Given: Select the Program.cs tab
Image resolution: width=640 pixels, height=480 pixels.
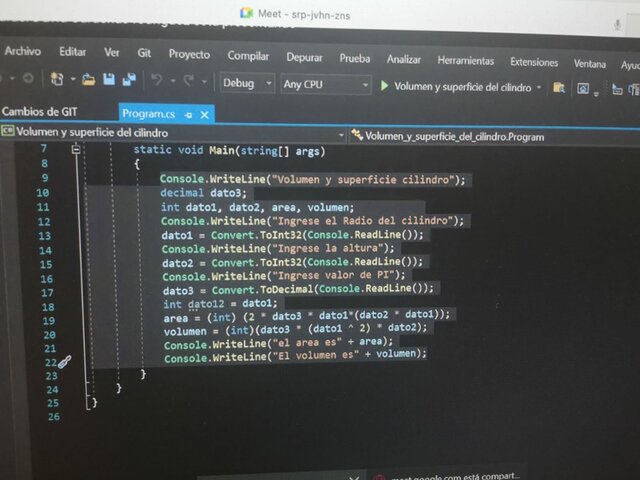Looking at the screenshot, I should [149, 114].
